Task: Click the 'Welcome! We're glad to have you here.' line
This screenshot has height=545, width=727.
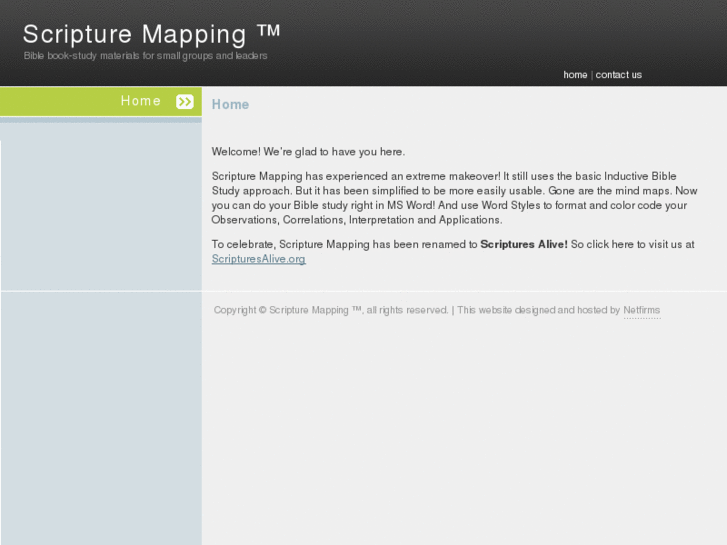Action: pyautogui.click(x=308, y=152)
